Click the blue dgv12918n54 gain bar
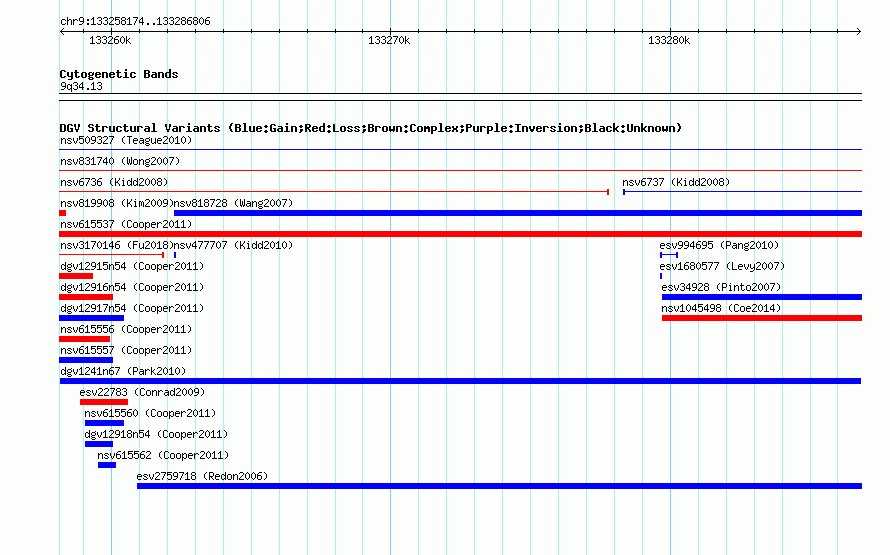Screen dimensions: 890x555 (99, 444)
